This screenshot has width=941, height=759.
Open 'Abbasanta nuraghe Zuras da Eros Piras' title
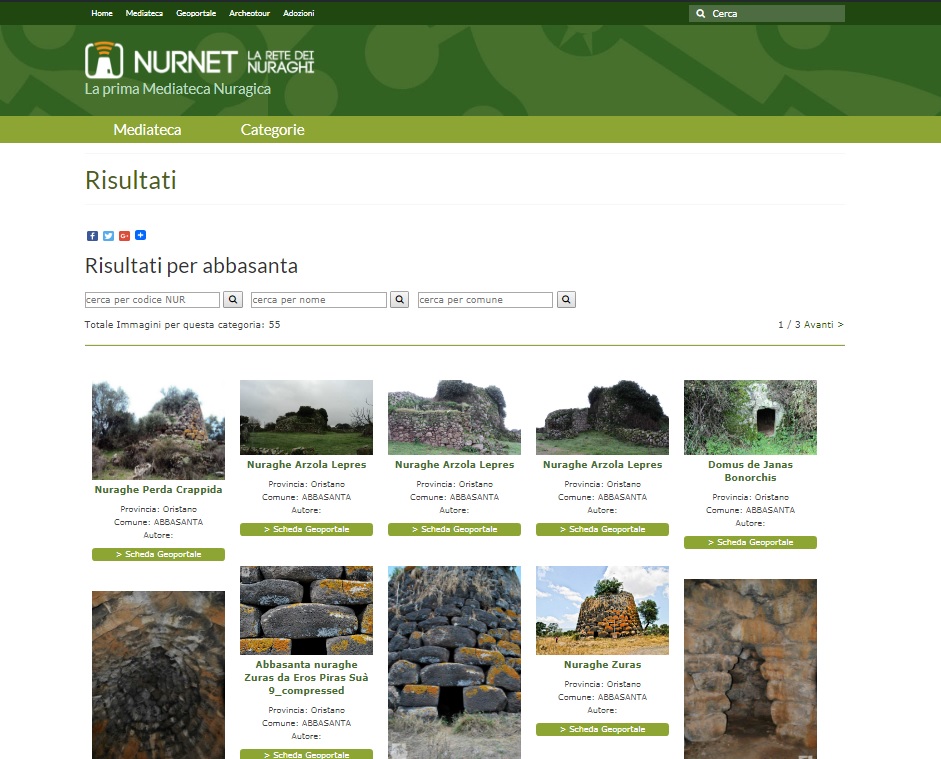[x=306, y=677]
